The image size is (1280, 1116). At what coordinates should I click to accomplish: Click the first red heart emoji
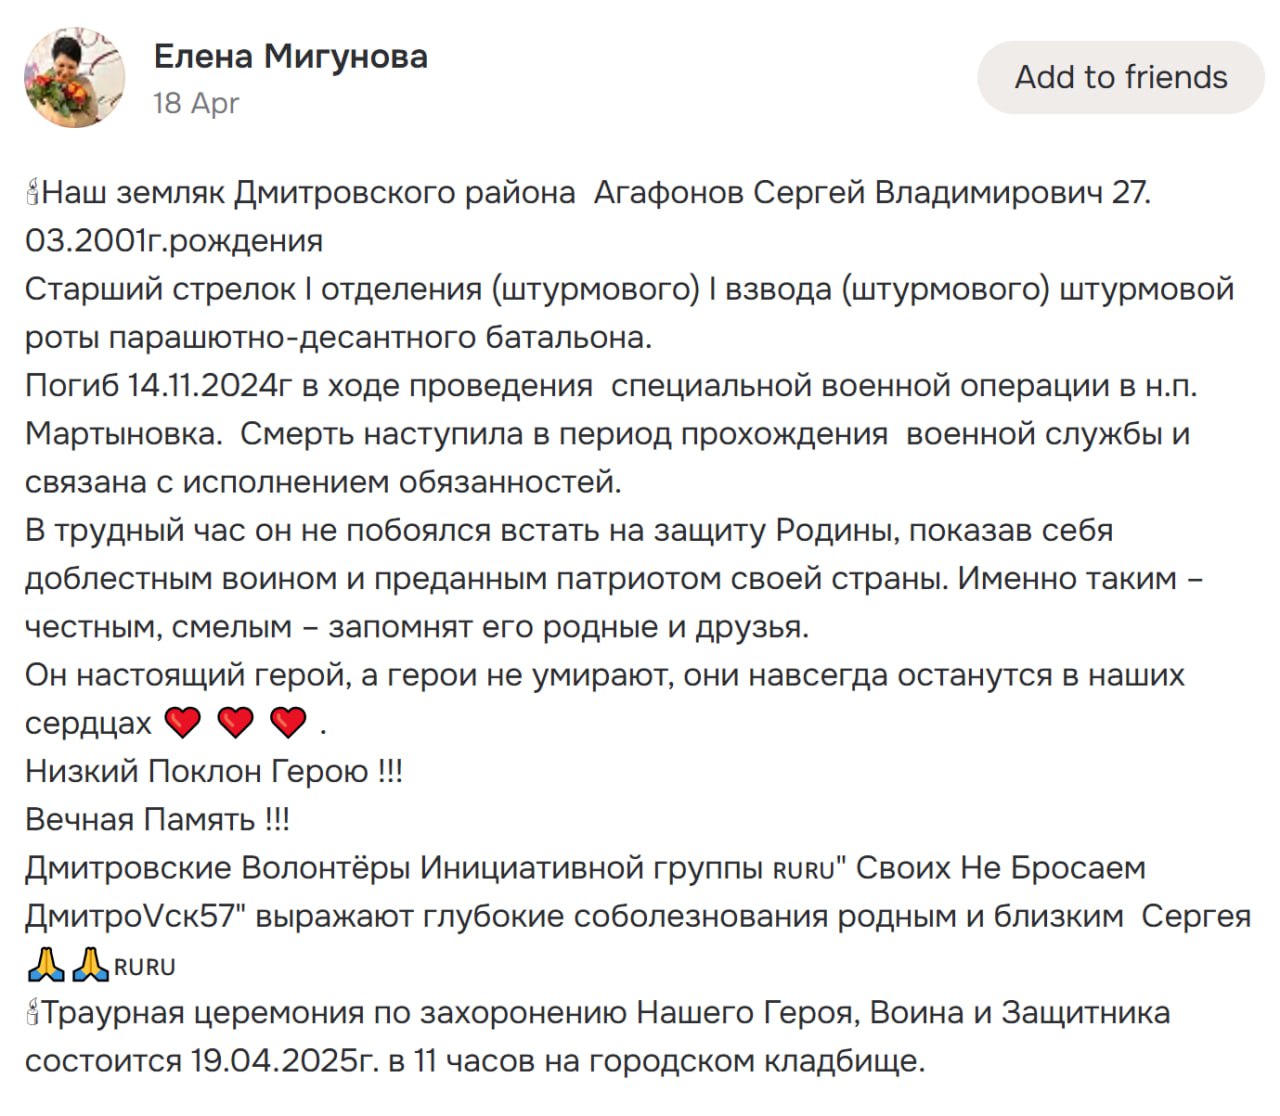tap(182, 722)
